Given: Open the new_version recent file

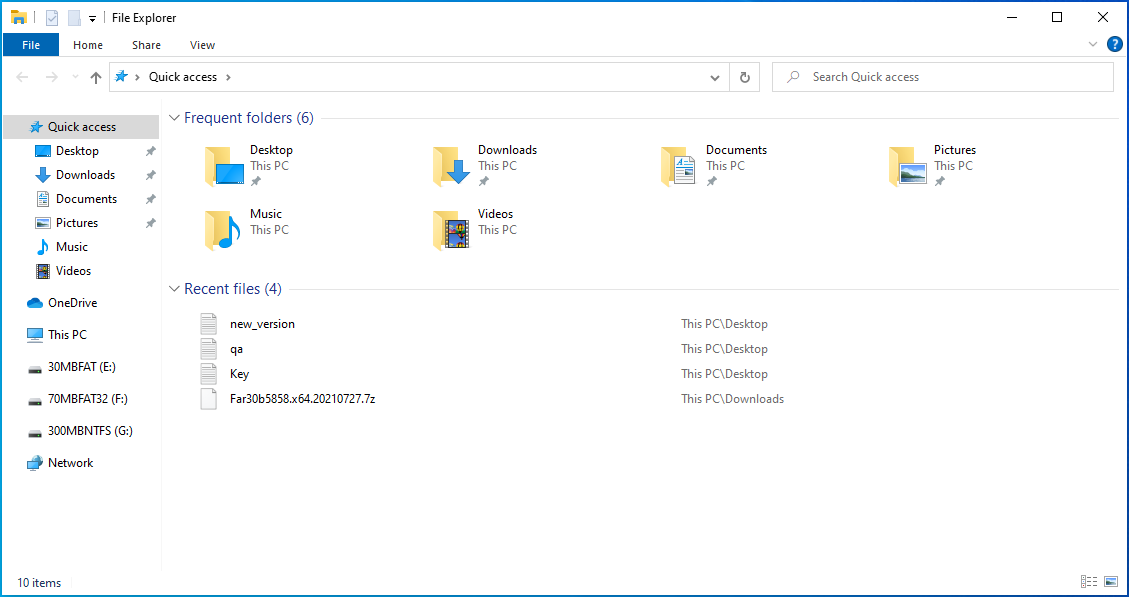Looking at the screenshot, I should pos(262,324).
